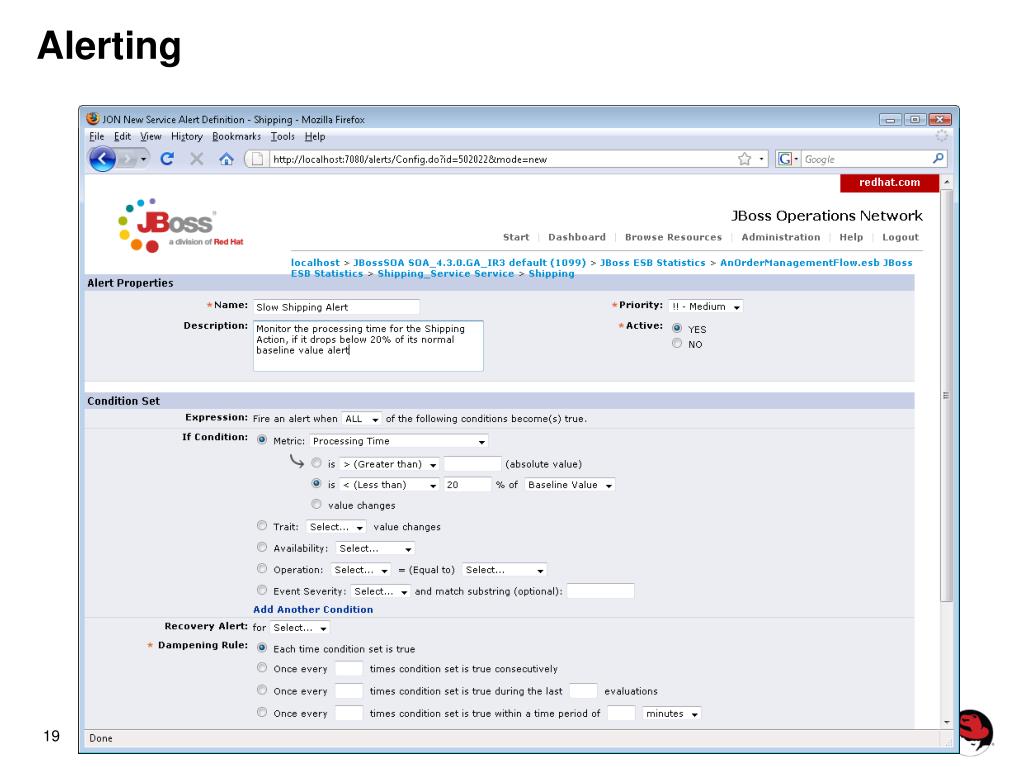This screenshot has width=1023, height=767.
Task: Click the redhat.com banner link
Action: (889, 183)
